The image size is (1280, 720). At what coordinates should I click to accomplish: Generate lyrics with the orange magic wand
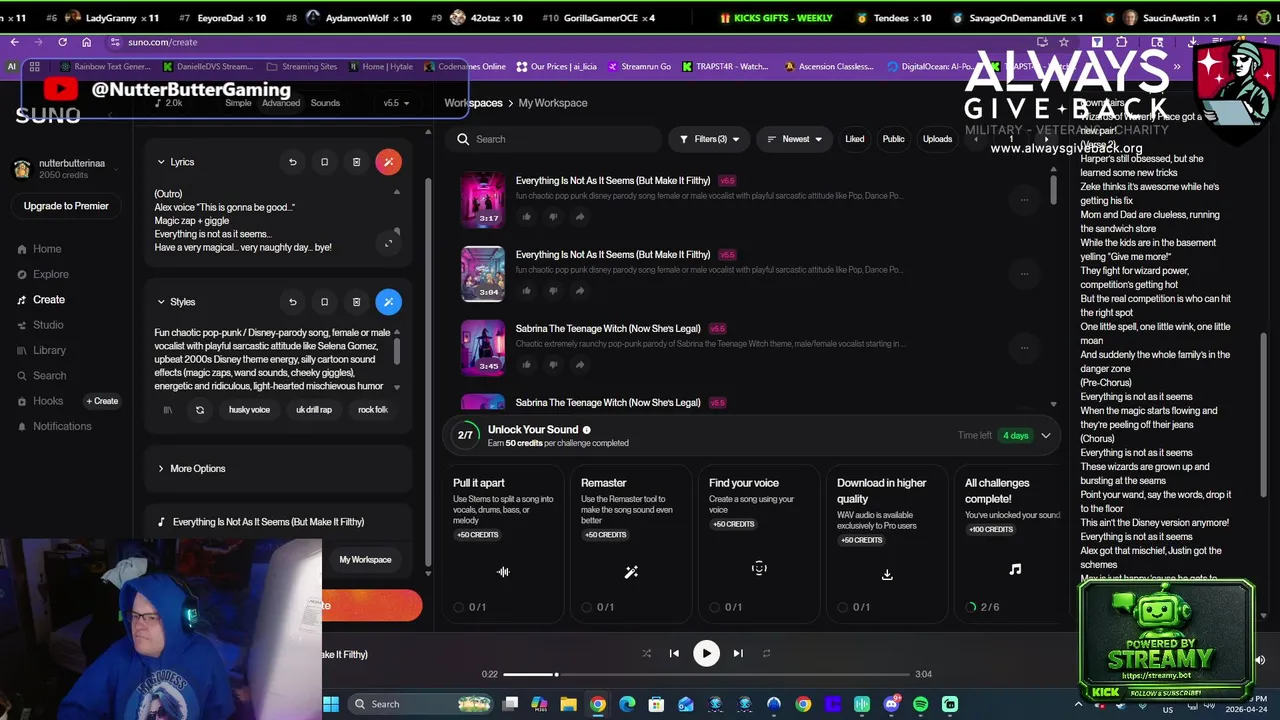tap(388, 162)
